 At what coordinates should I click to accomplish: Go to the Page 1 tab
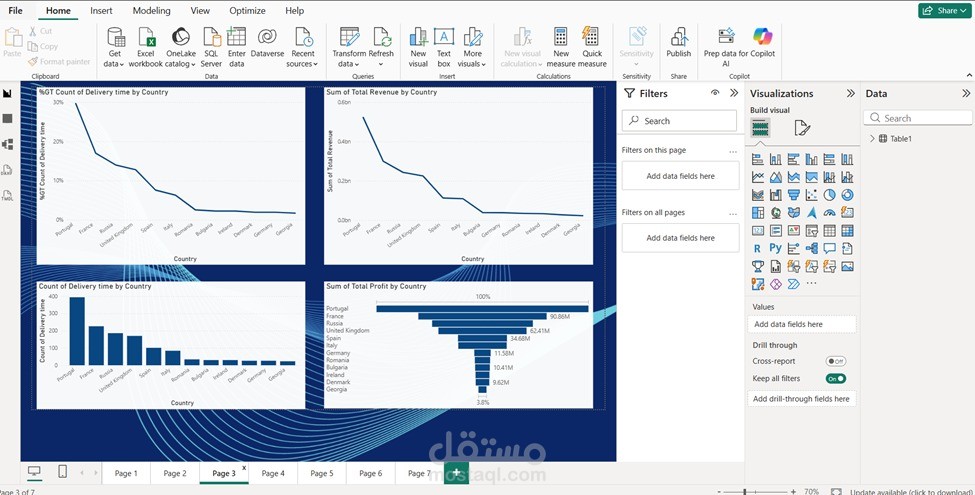tap(126, 473)
